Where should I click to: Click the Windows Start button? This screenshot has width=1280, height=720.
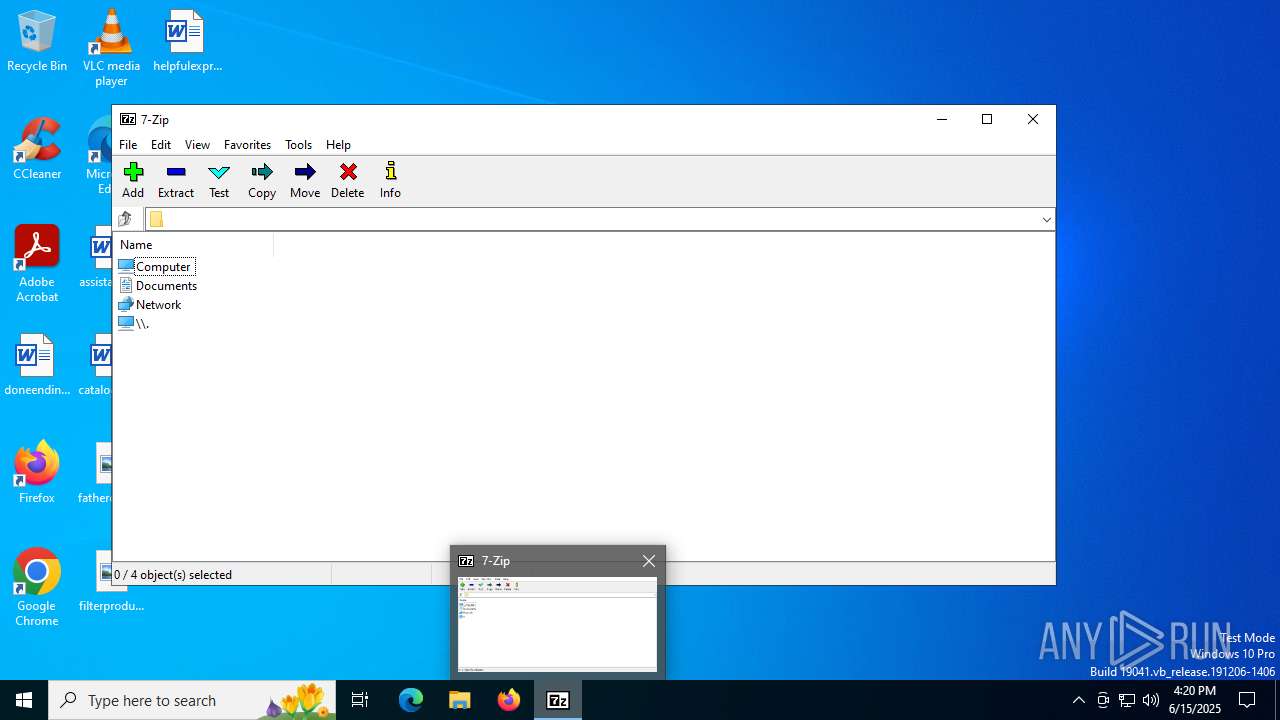24,700
